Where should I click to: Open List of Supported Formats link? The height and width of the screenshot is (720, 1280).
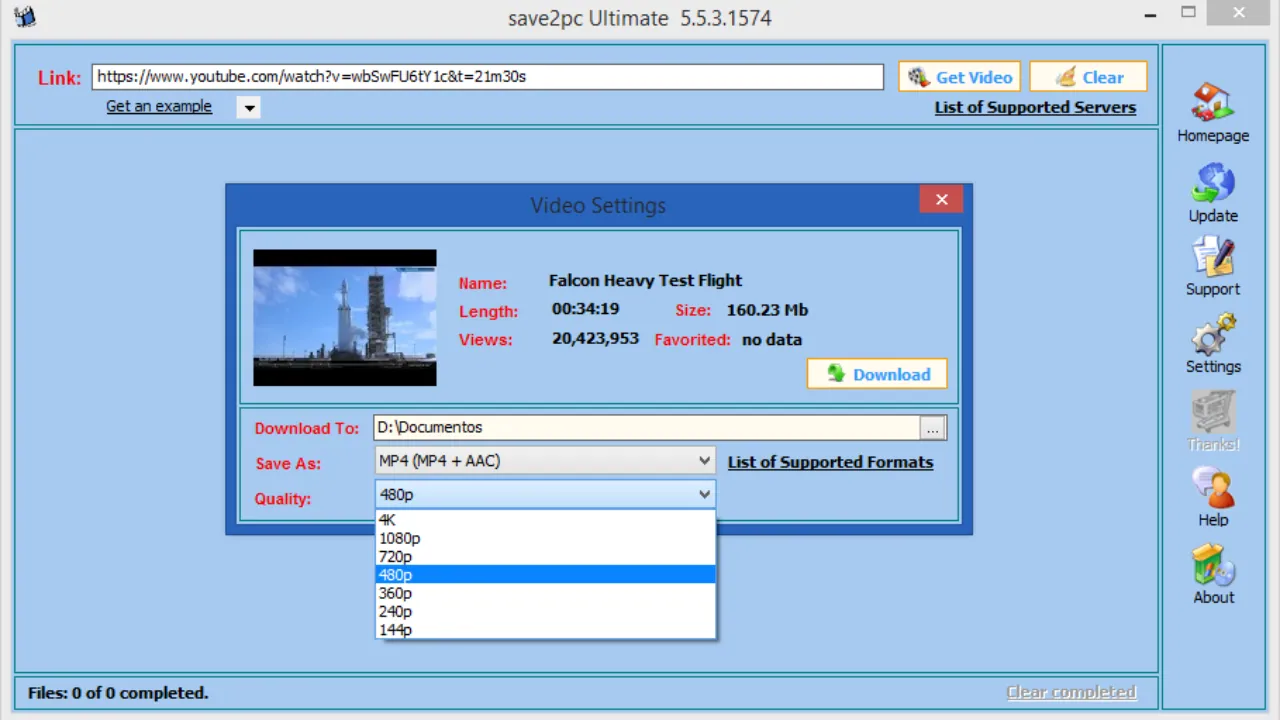tap(830, 462)
